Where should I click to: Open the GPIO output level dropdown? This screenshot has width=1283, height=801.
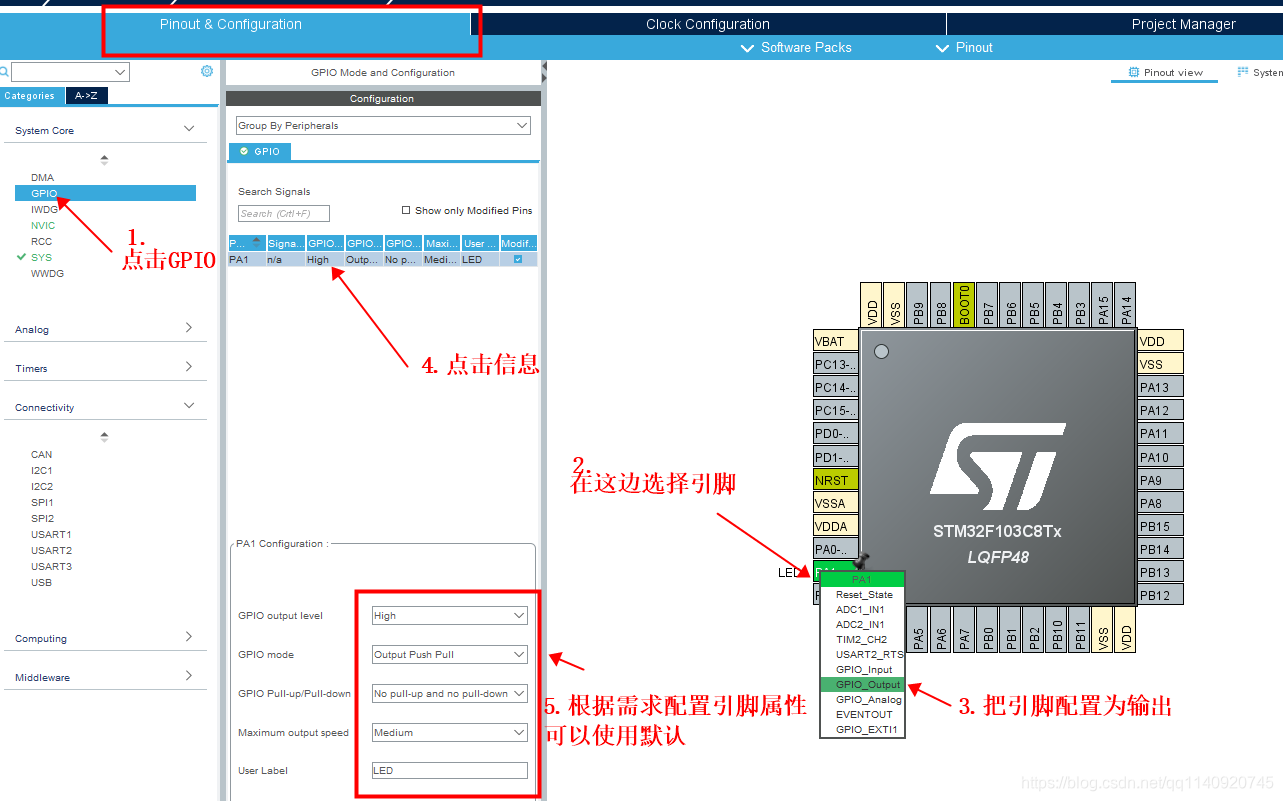coord(449,616)
